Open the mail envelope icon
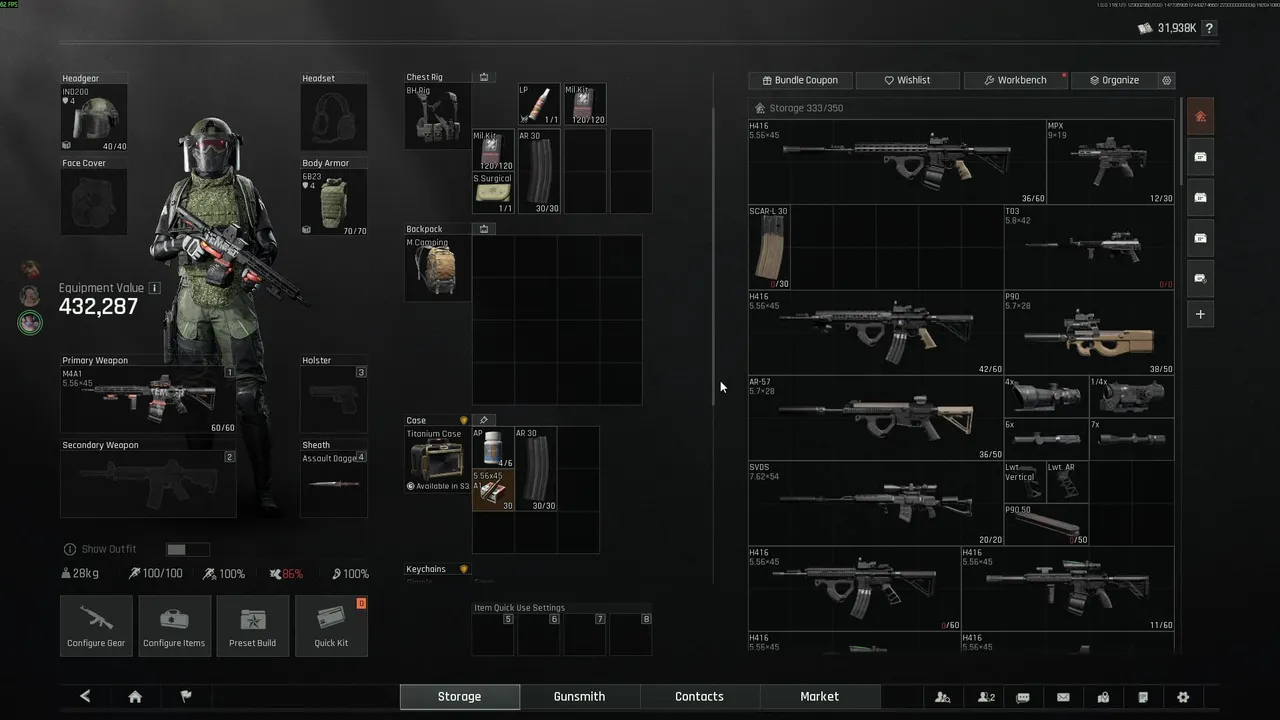 pyautogui.click(x=1063, y=697)
